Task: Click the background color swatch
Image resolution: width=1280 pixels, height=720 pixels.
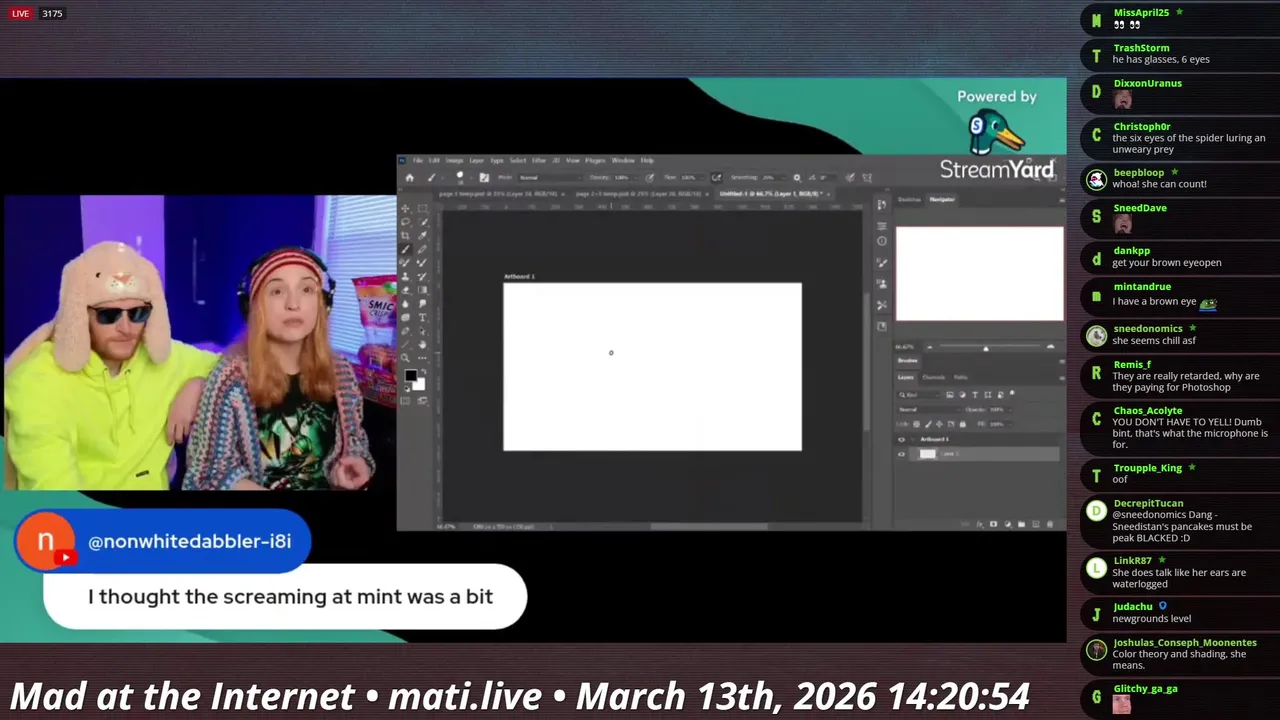Action: [420, 385]
